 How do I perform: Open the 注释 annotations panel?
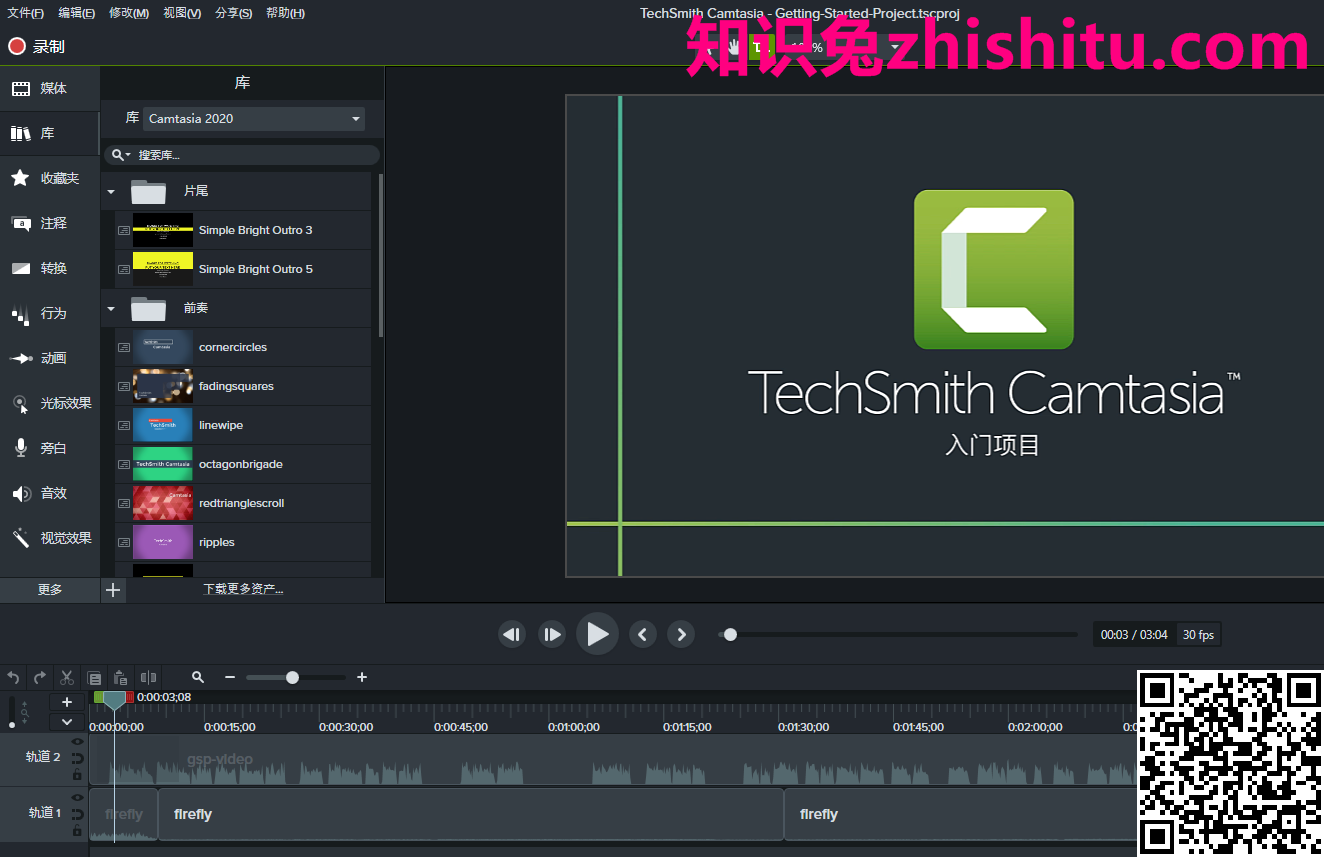click(50, 223)
